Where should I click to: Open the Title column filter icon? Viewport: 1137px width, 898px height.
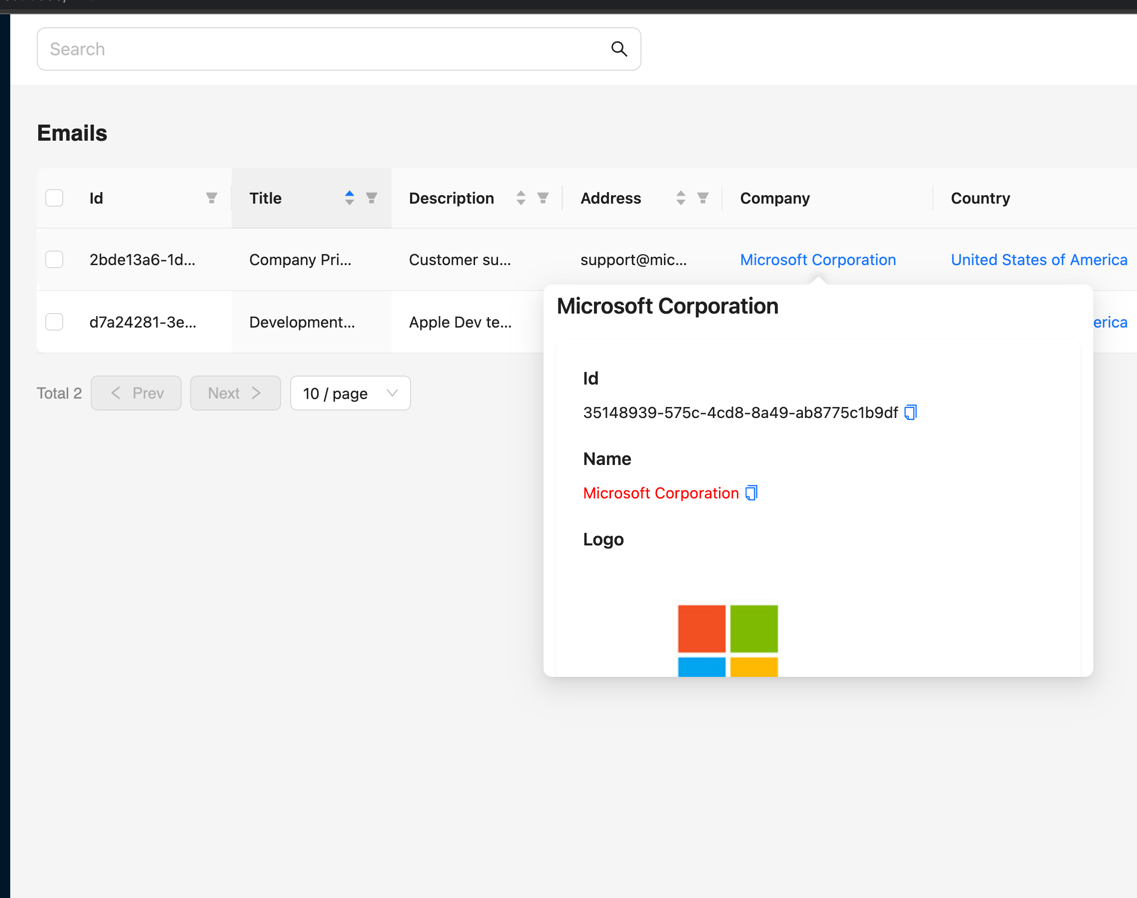(371, 198)
